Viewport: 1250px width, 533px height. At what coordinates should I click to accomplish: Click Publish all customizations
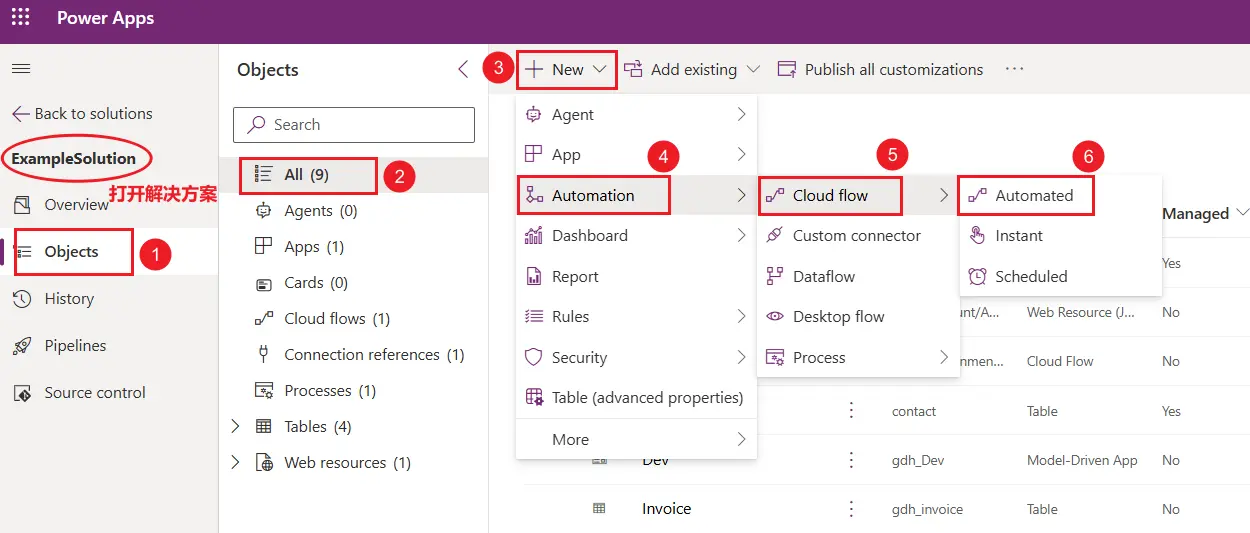click(880, 69)
